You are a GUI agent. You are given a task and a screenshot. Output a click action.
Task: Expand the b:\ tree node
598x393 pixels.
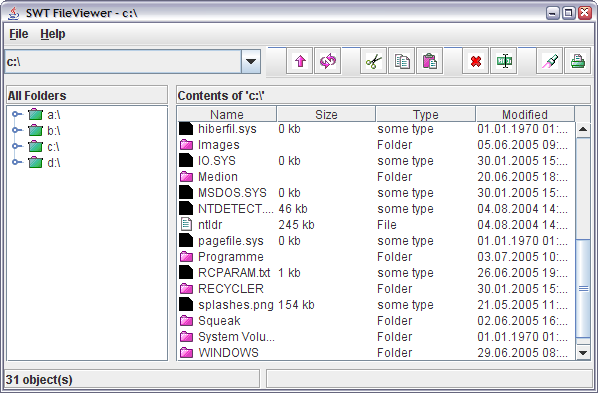[16, 130]
